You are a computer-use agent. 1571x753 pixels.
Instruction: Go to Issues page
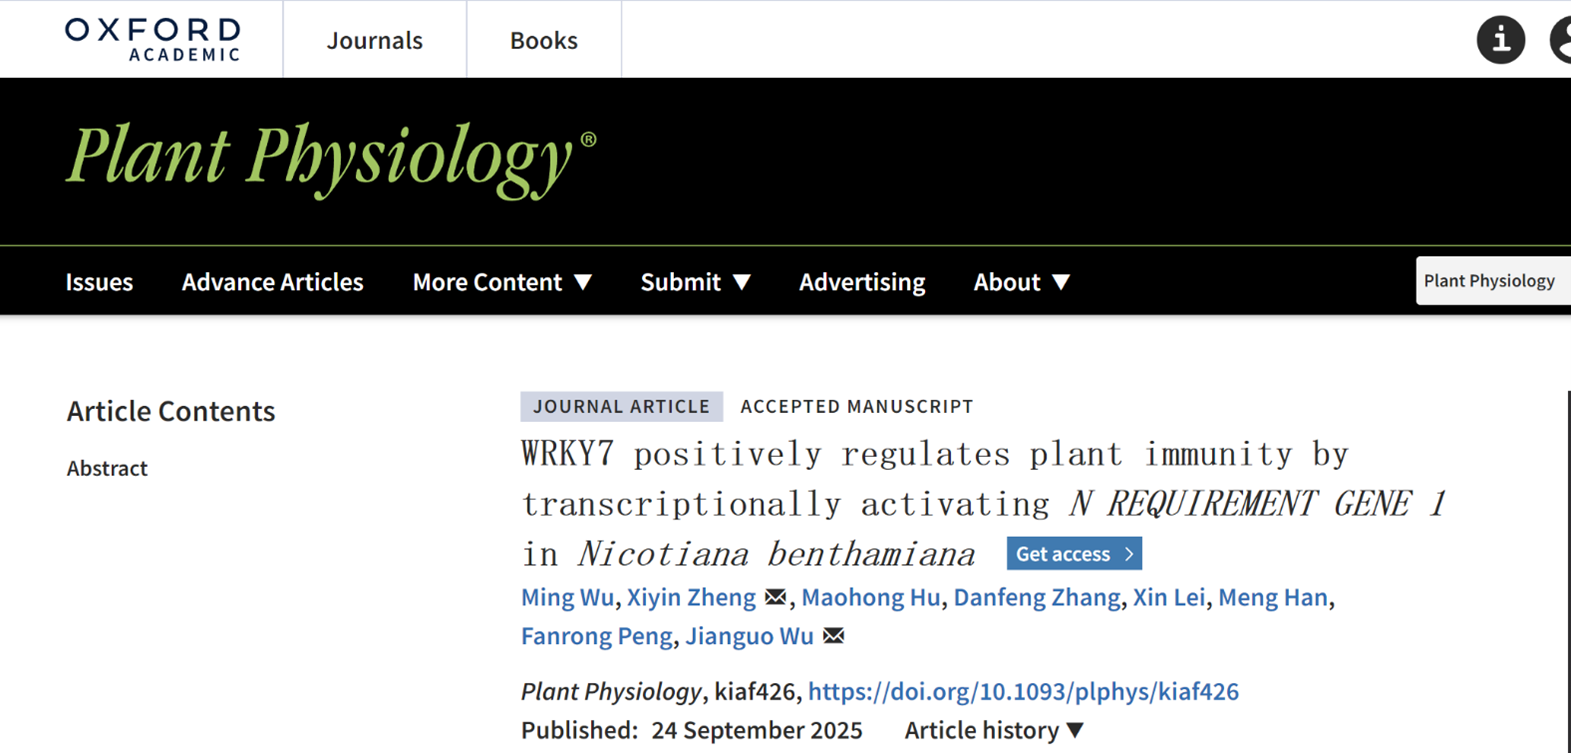click(99, 282)
